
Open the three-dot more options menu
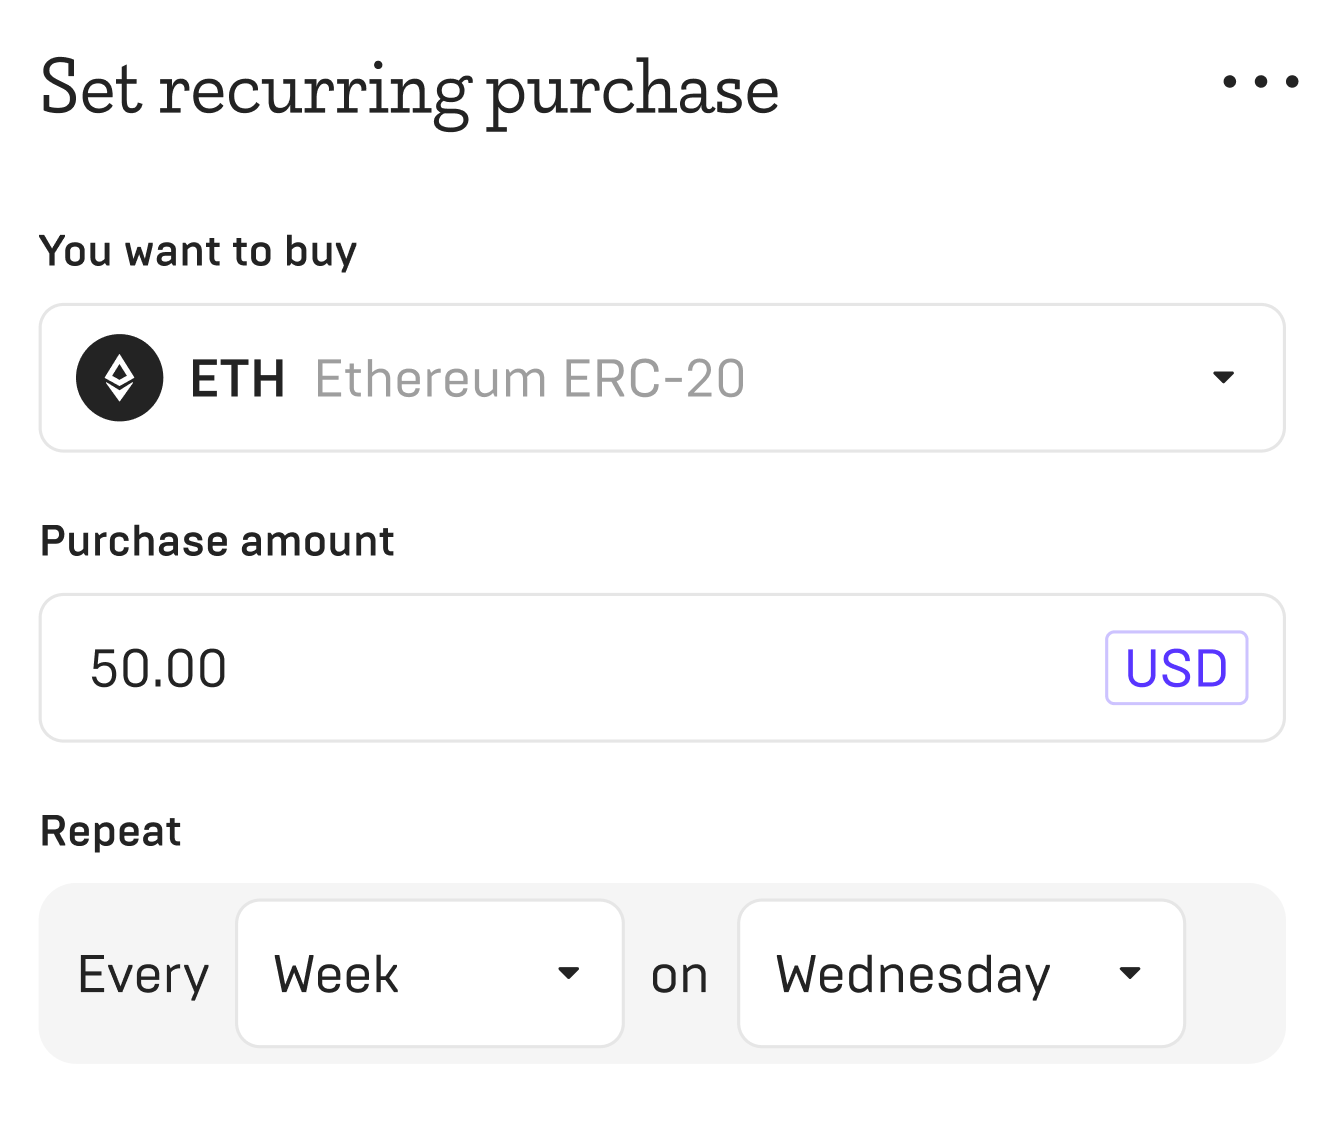tap(1260, 82)
